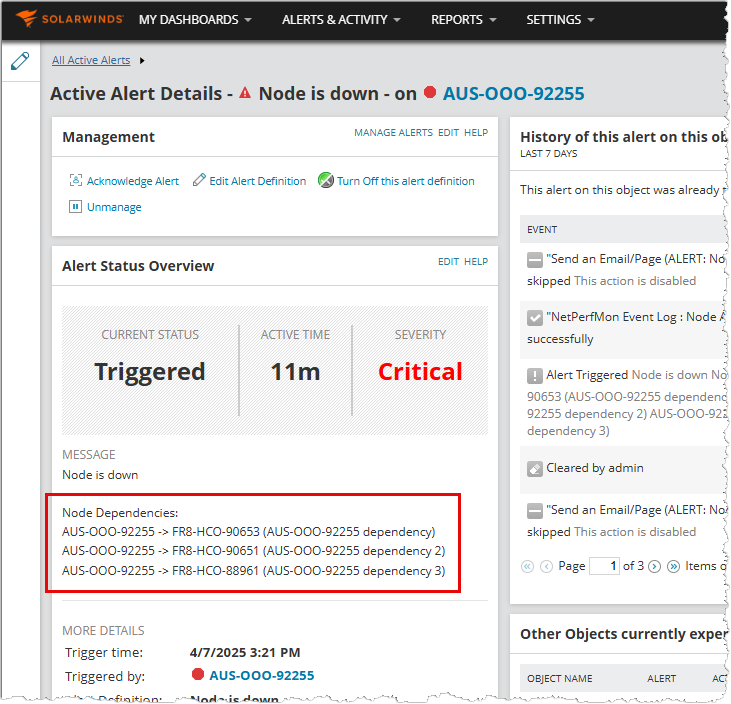Go to previous page of alert history
This screenshot has width=731, height=704.
click(546, 566)
